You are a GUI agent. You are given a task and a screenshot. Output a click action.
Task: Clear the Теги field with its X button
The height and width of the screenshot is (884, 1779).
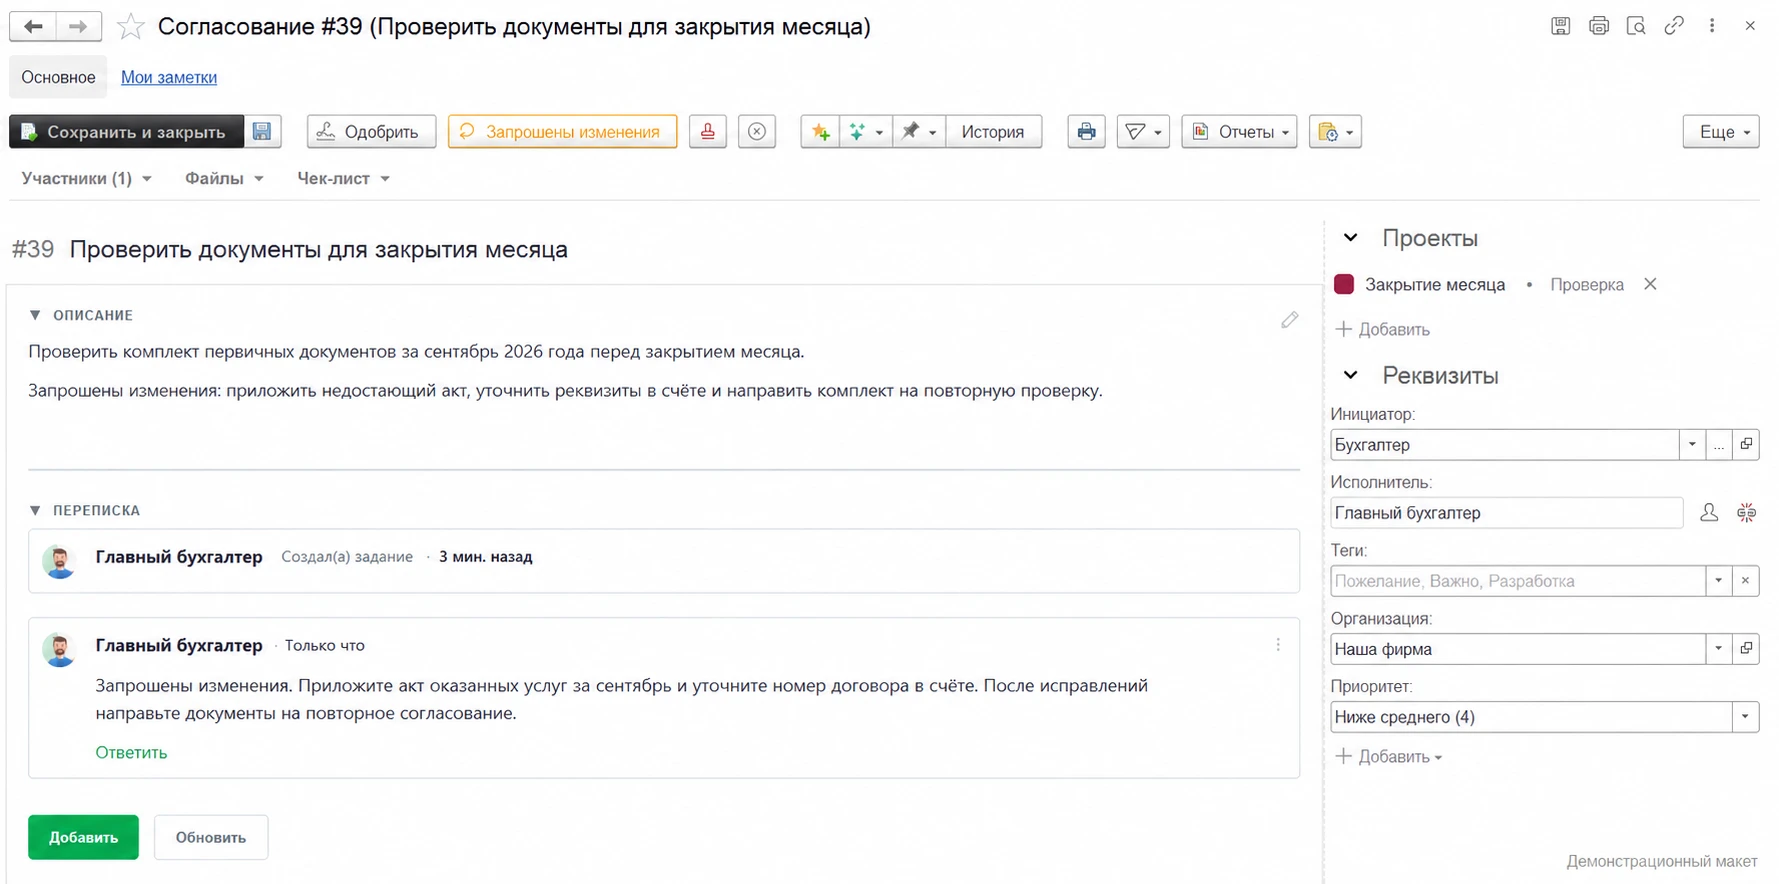(x=1746, y=581)
